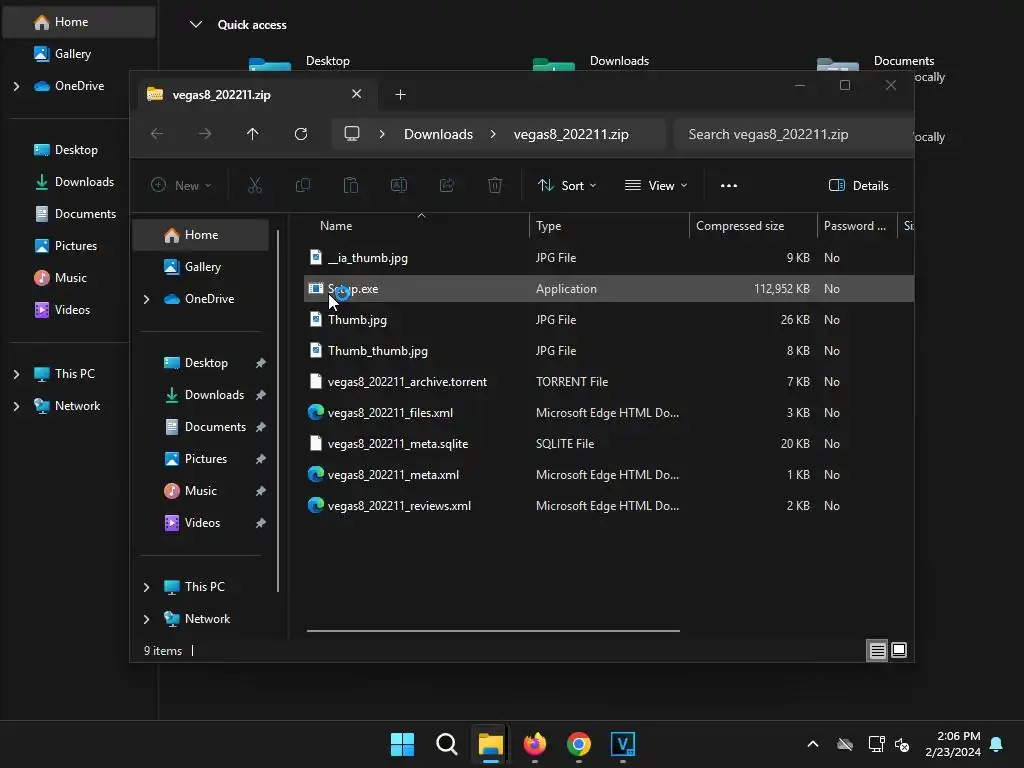
Task: Open Firefox from the taskbar
Action: [535, 744]
